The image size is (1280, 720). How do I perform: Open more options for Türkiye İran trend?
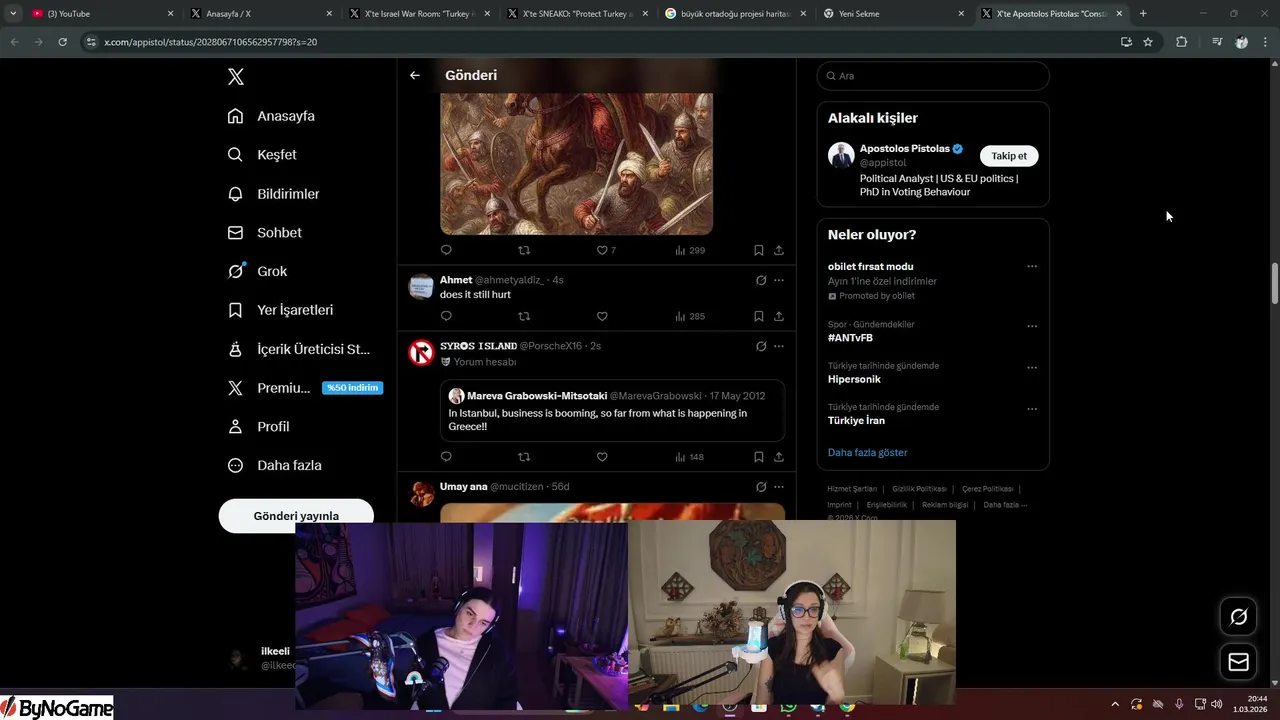1032,409
